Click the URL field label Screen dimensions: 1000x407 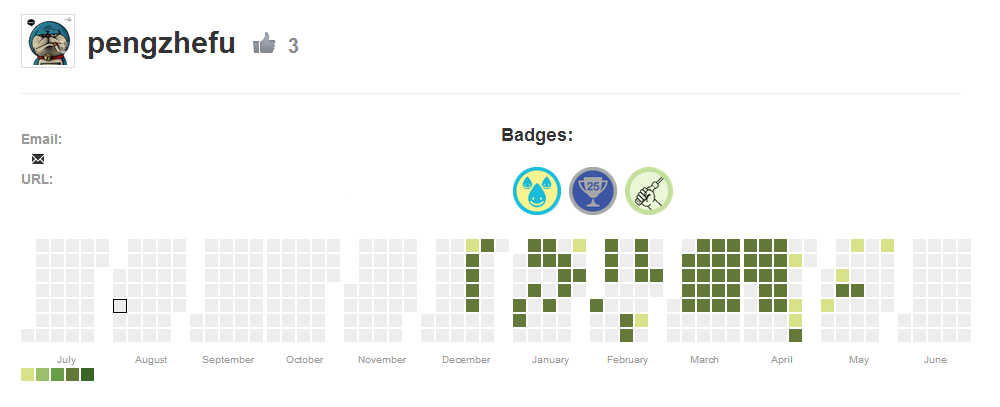[x=37, y=179]
